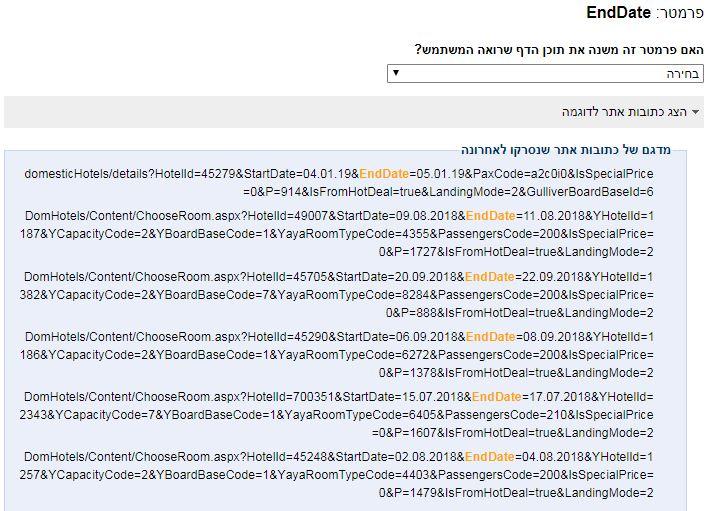
Task: Click the פרמטר label beside EndDate
Action: (x=680, y=13)
